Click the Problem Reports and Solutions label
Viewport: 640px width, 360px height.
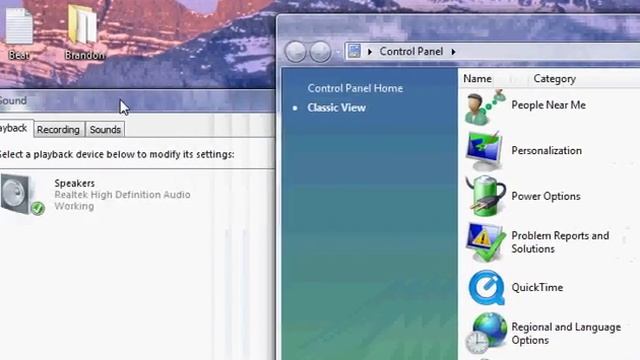(x=560, y=242)
